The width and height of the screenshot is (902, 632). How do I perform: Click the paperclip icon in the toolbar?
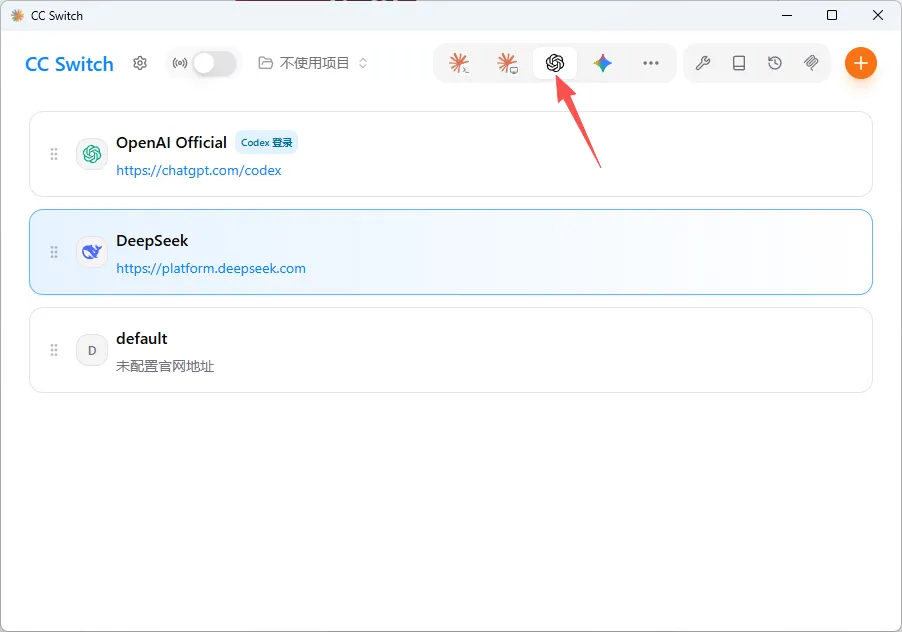pyautogui.click(x=811, y=63)
